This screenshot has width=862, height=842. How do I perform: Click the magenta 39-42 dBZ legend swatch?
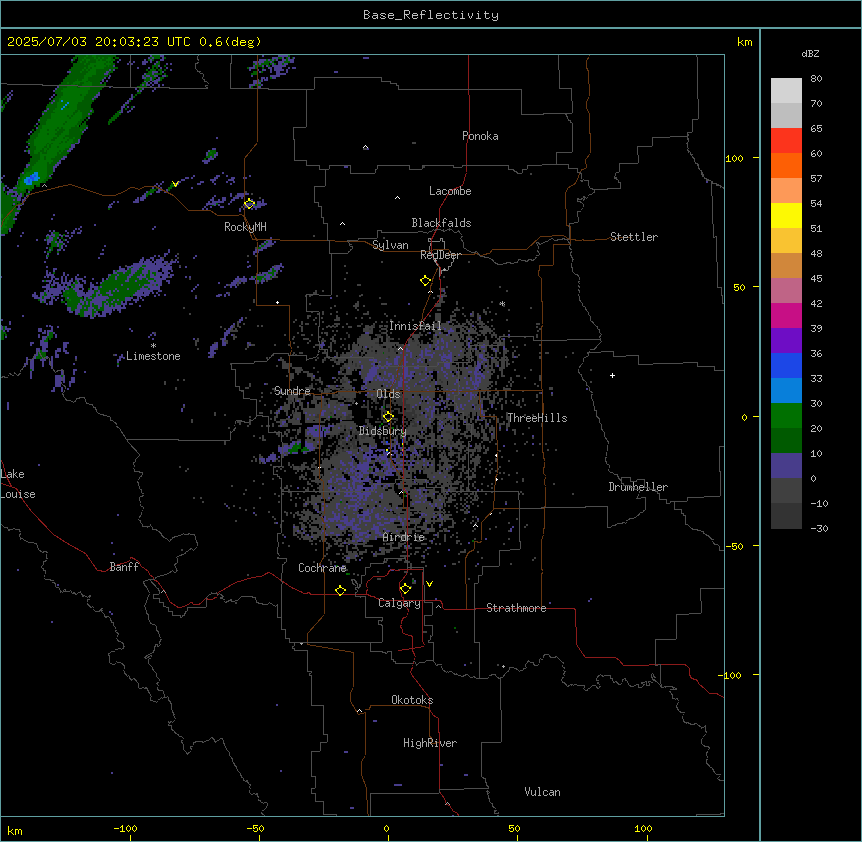pyautogui.click(x=786, y=315)
